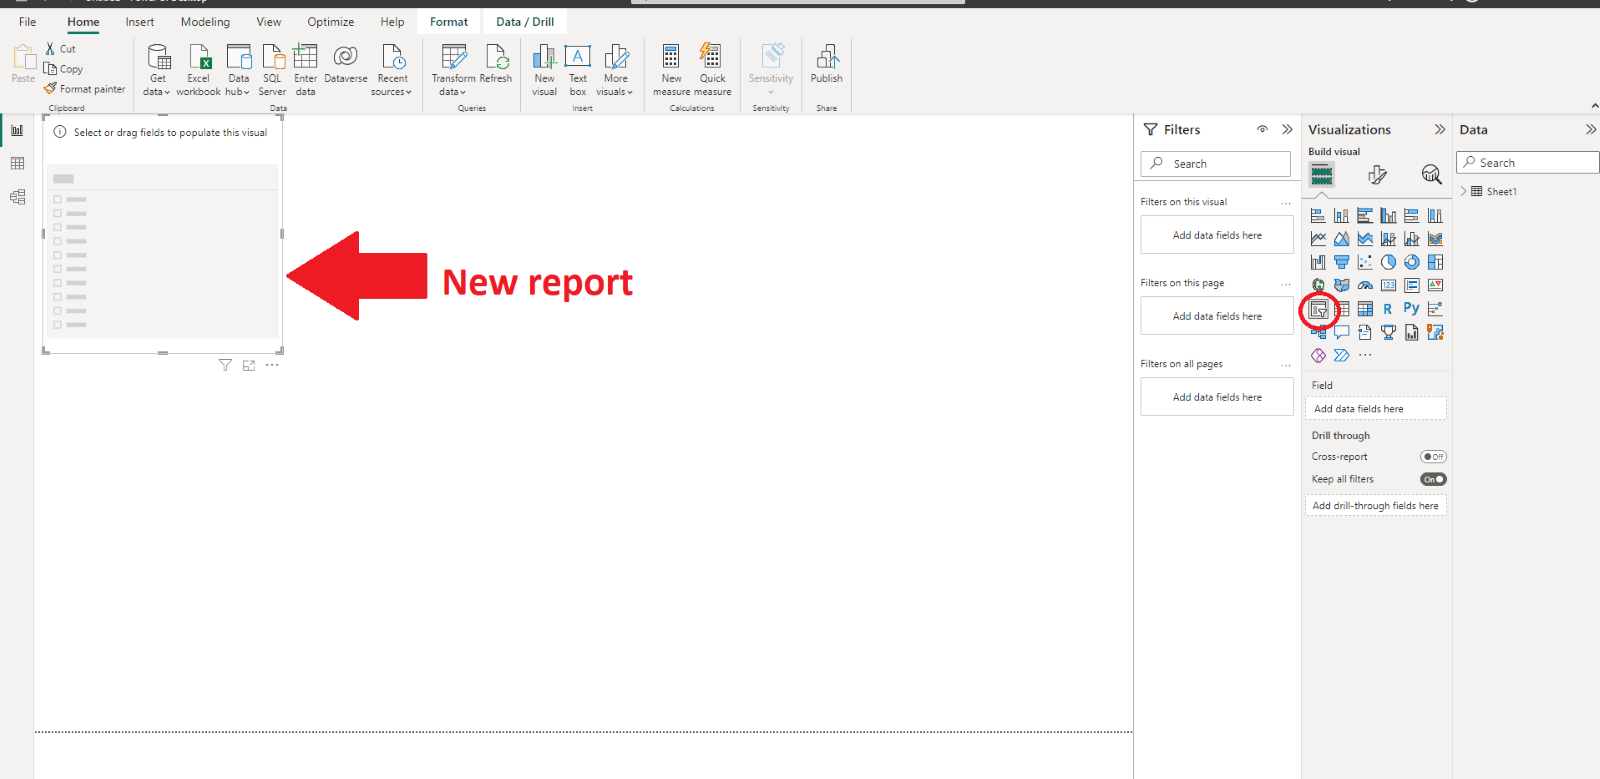Open the Excel workbook data source
Viewport: 1600px width, 779px height.
199,69
